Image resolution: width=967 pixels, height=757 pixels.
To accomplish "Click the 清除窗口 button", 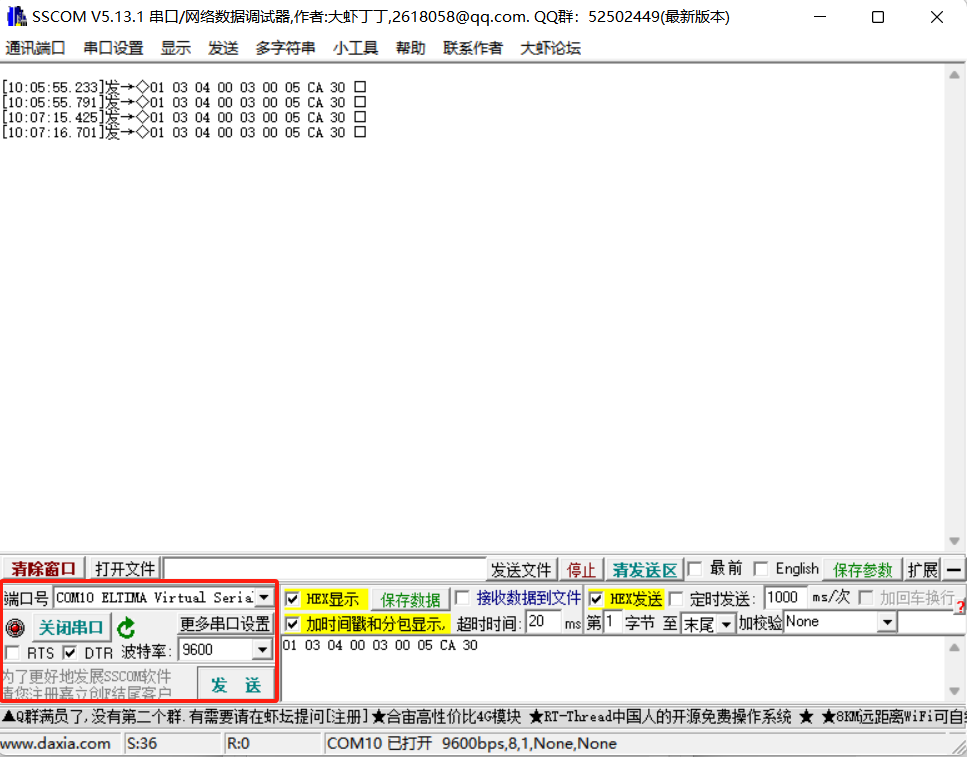I will click(43, 569).
